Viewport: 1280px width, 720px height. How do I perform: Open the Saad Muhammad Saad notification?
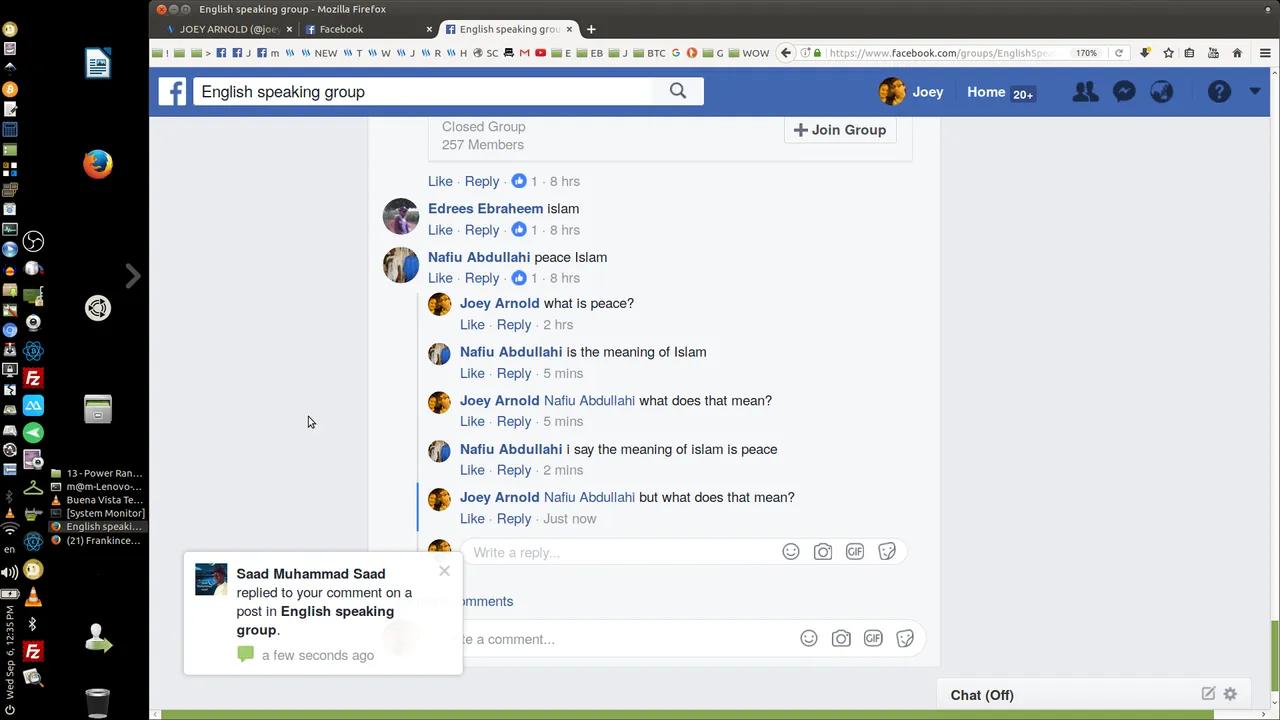(x=323, y=613)
